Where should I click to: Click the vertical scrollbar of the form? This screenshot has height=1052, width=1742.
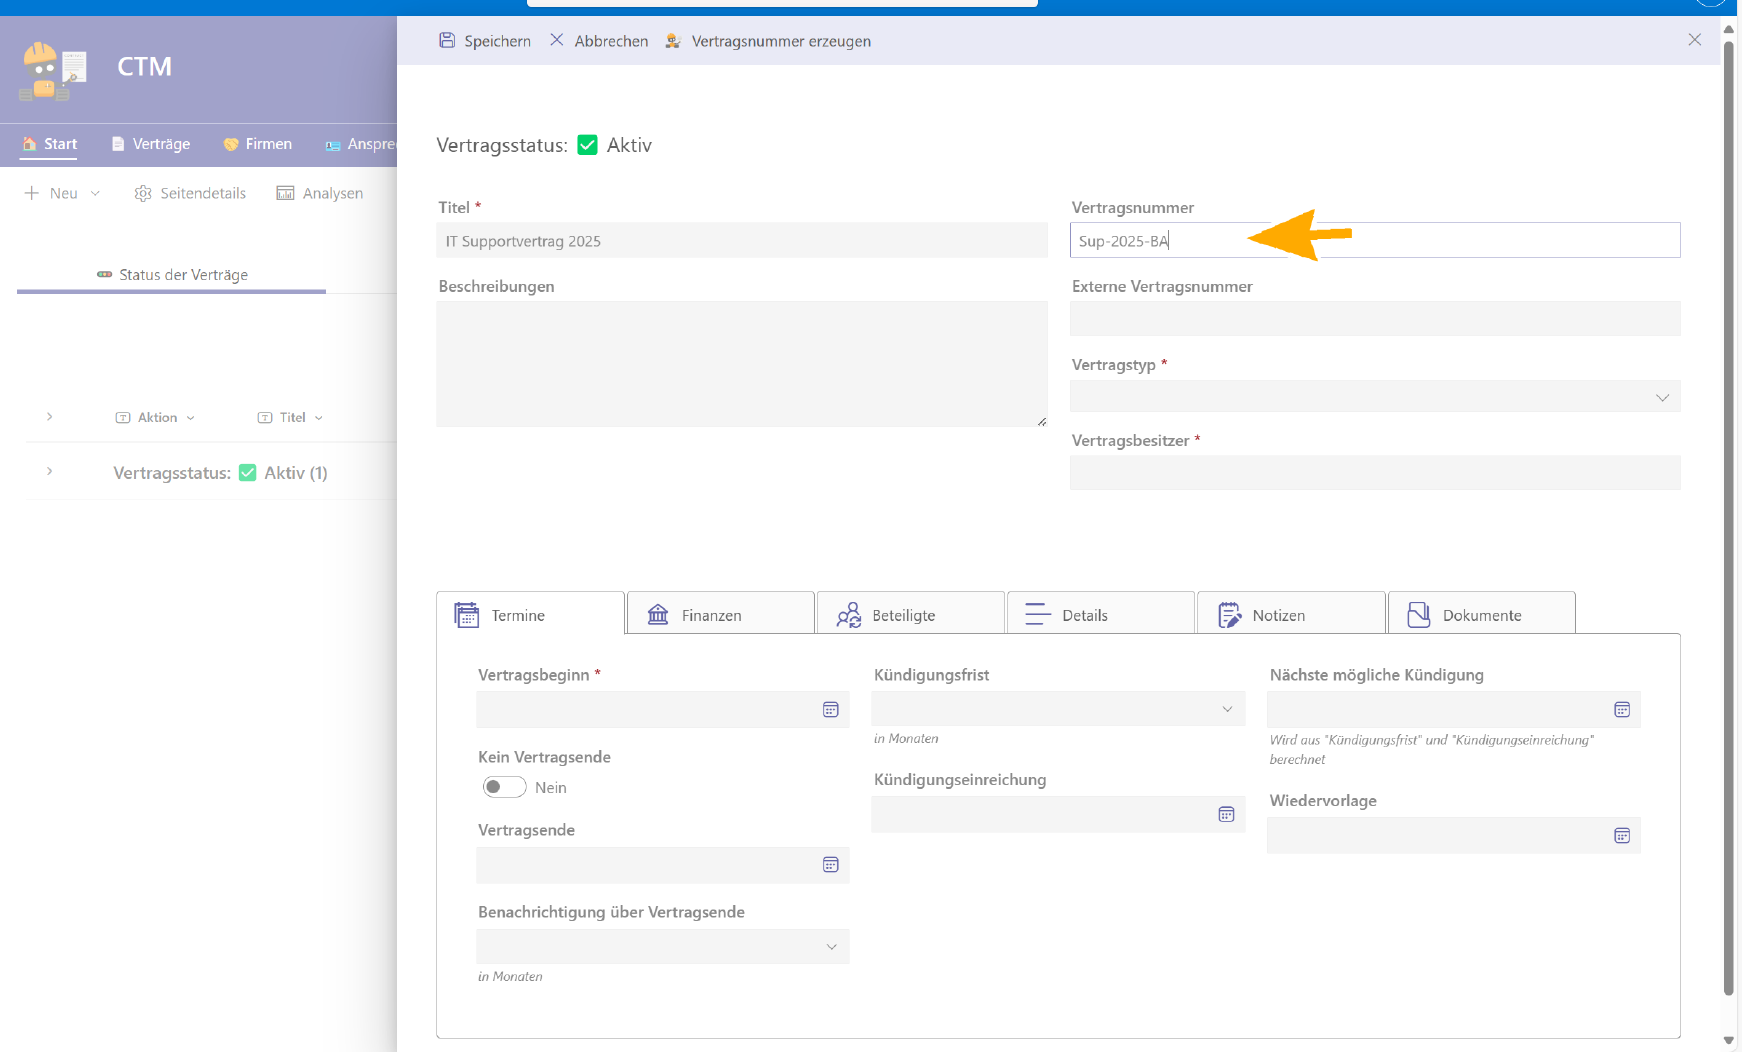pyautogui.click(x=1729, y=500)
